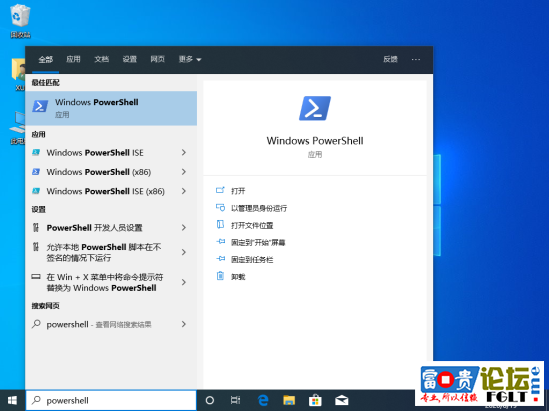Open the Mail app from the taskbar
Image resolution: width=549 pixels, height=411 pixels.
pos(341,400)
